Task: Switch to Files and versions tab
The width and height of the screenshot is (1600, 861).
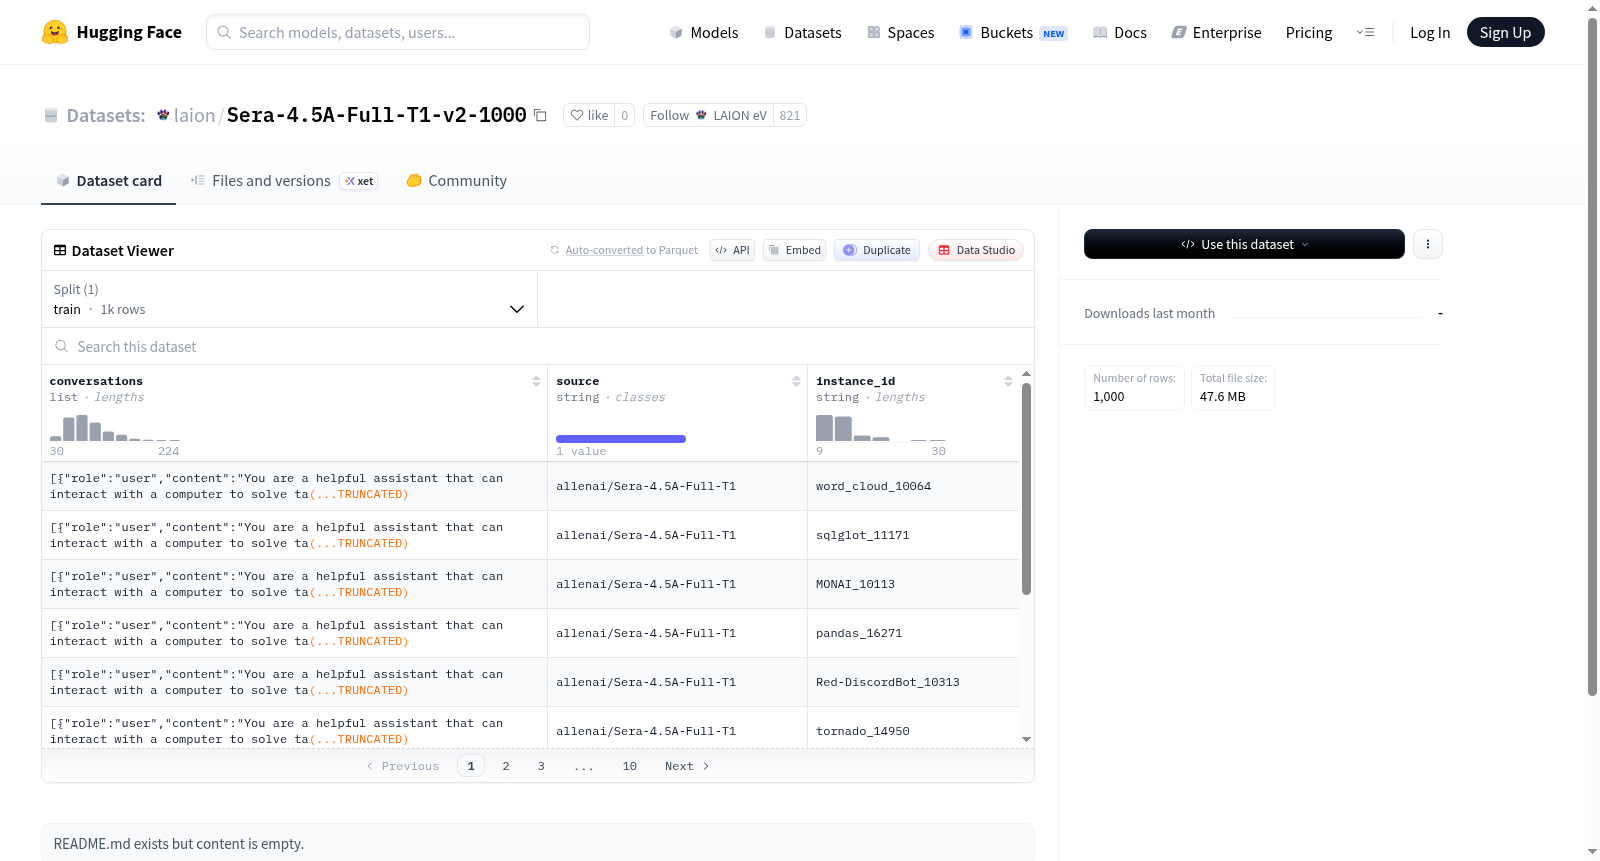Action: 283,180
